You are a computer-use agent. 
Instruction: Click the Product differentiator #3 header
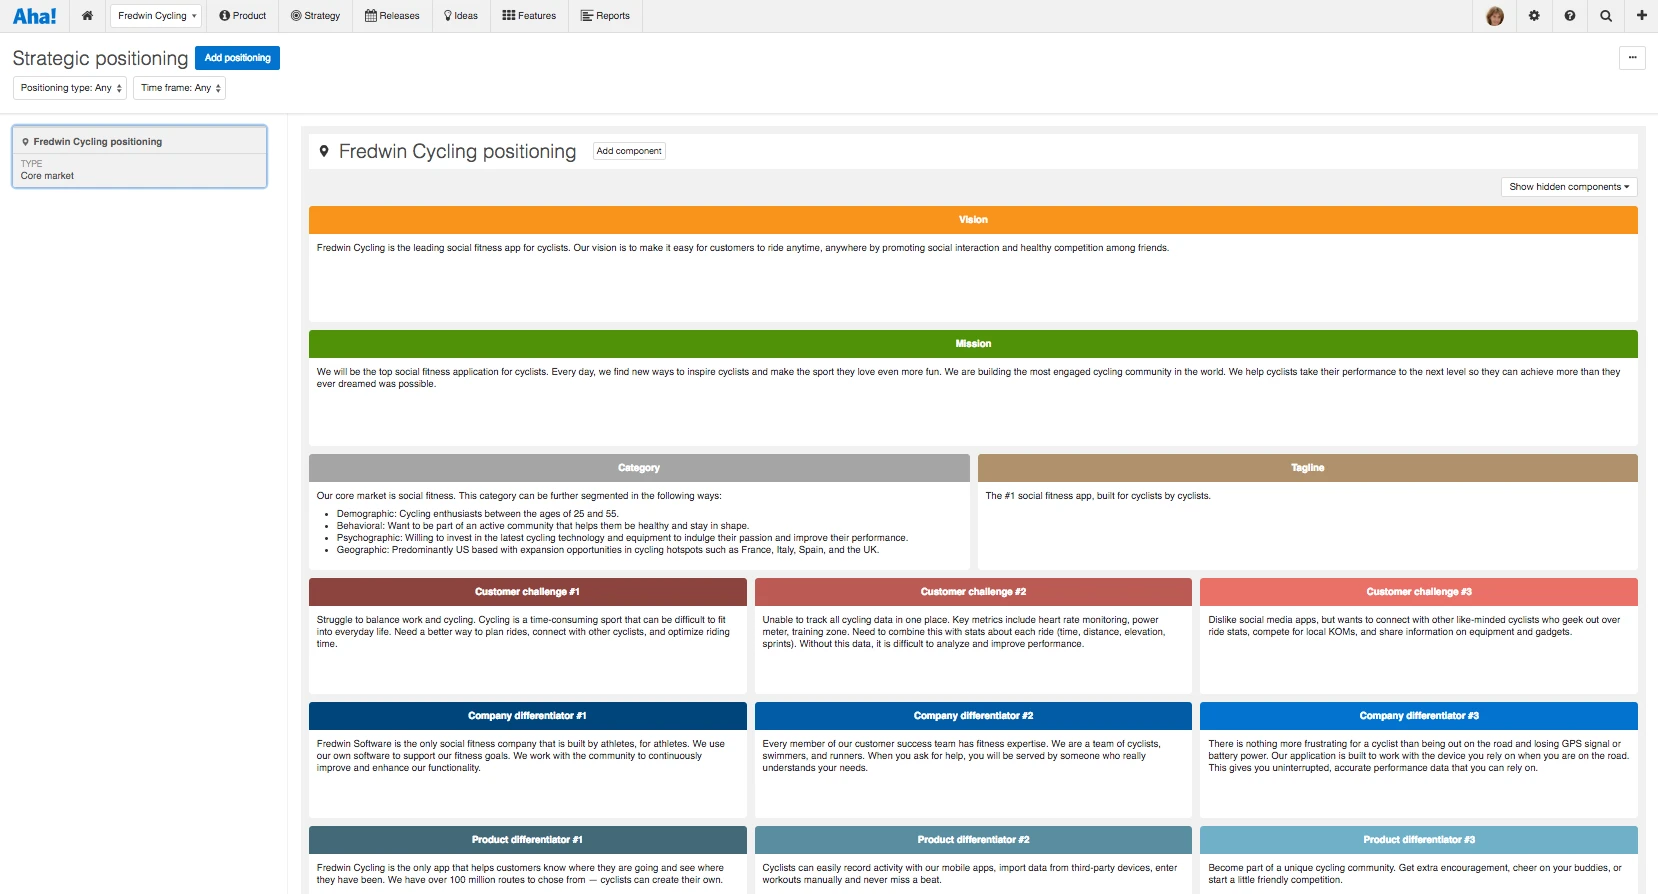1419,840
